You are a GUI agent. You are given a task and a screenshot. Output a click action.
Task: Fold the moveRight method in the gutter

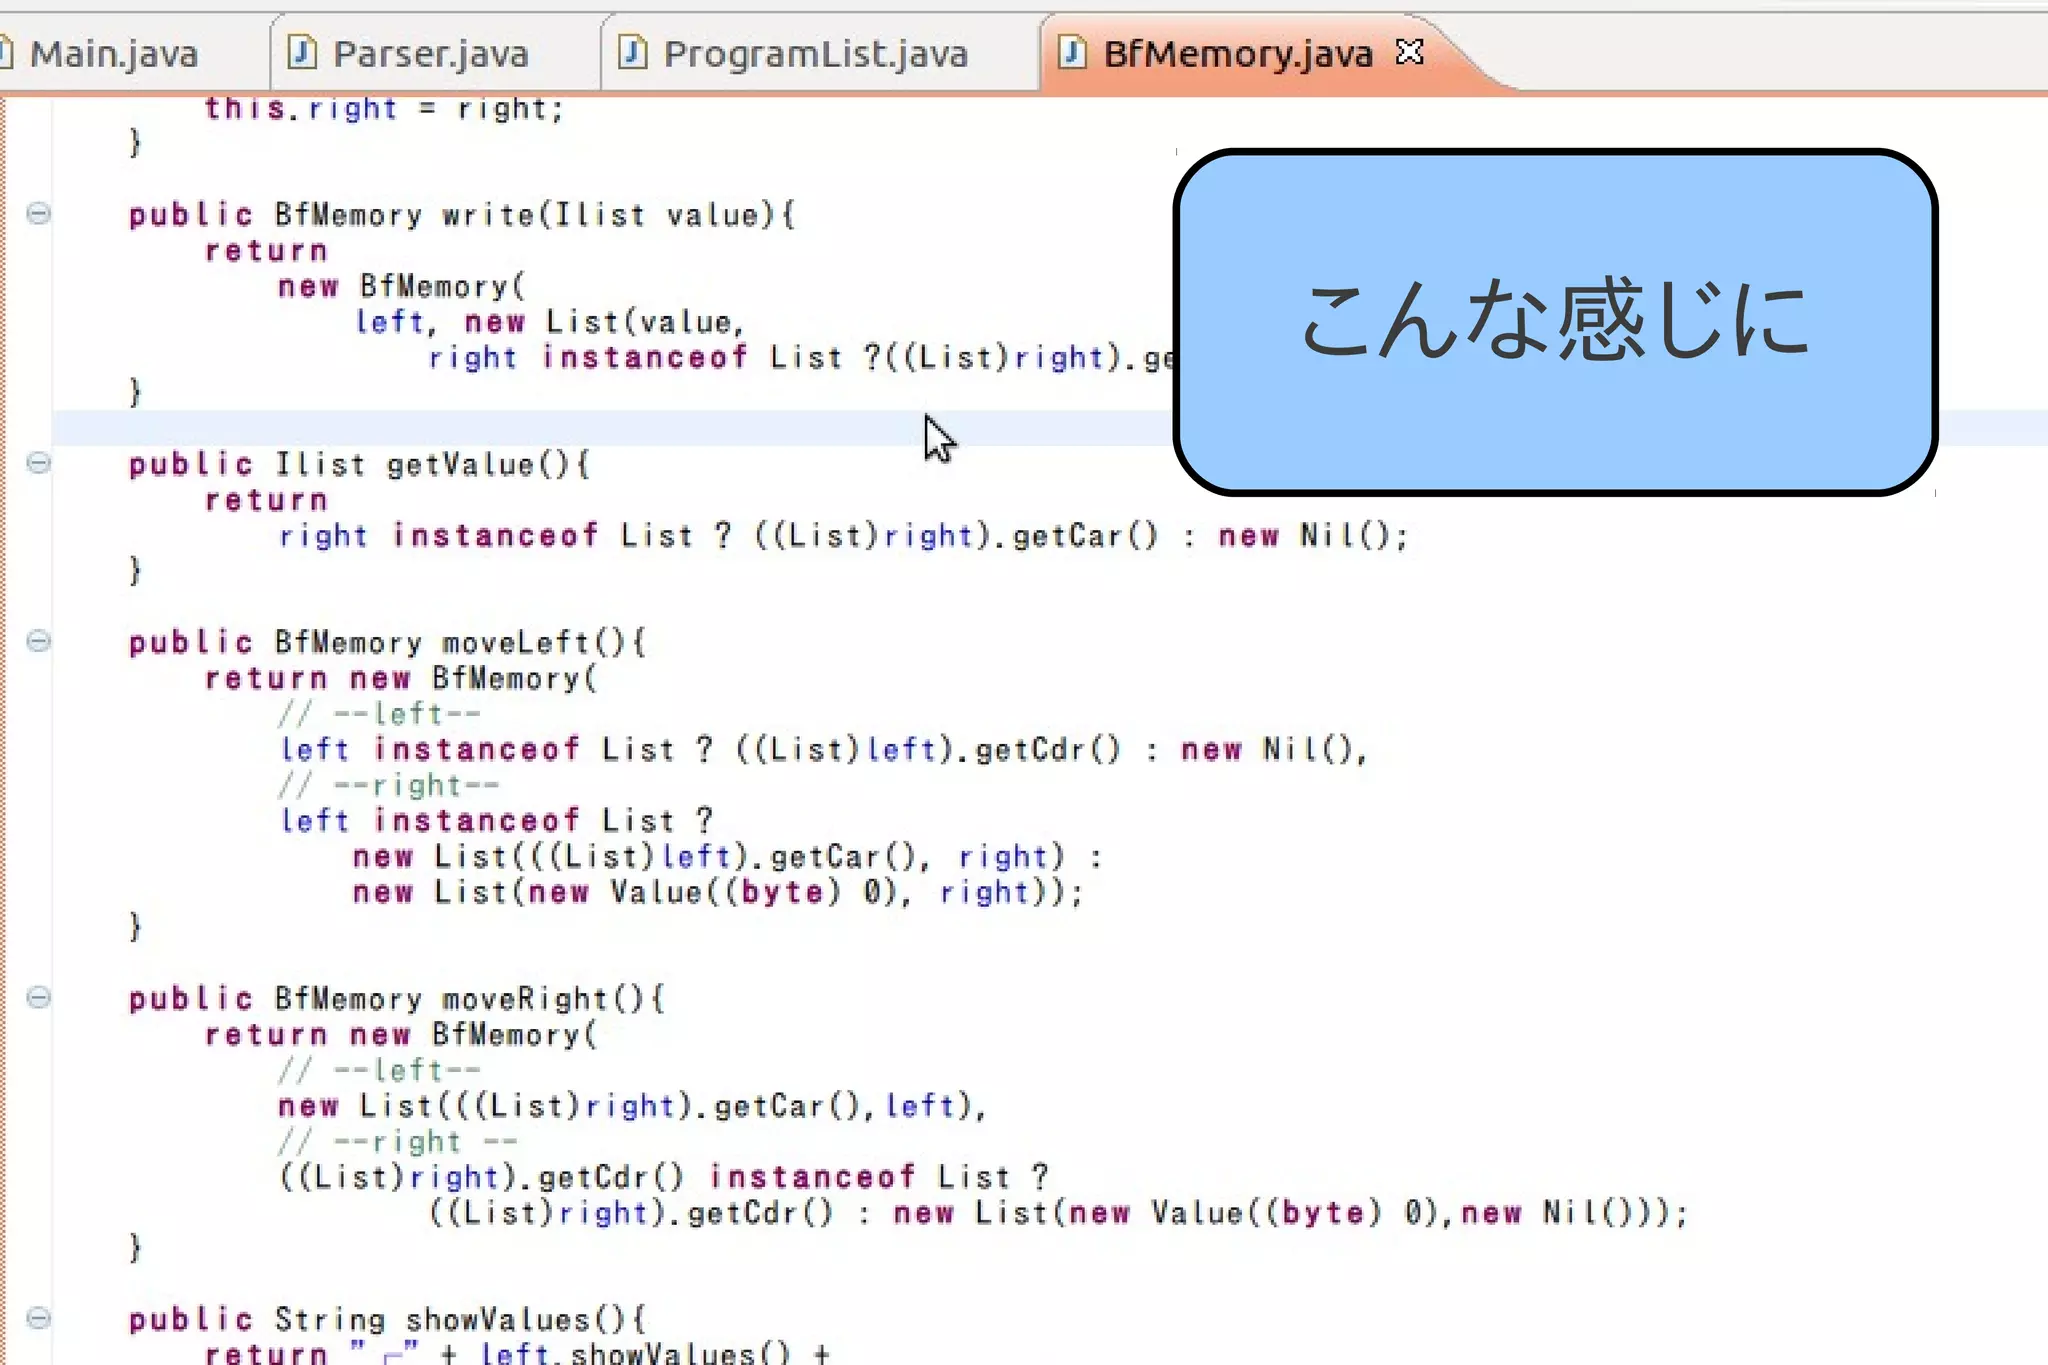click(x=38, y=997)
